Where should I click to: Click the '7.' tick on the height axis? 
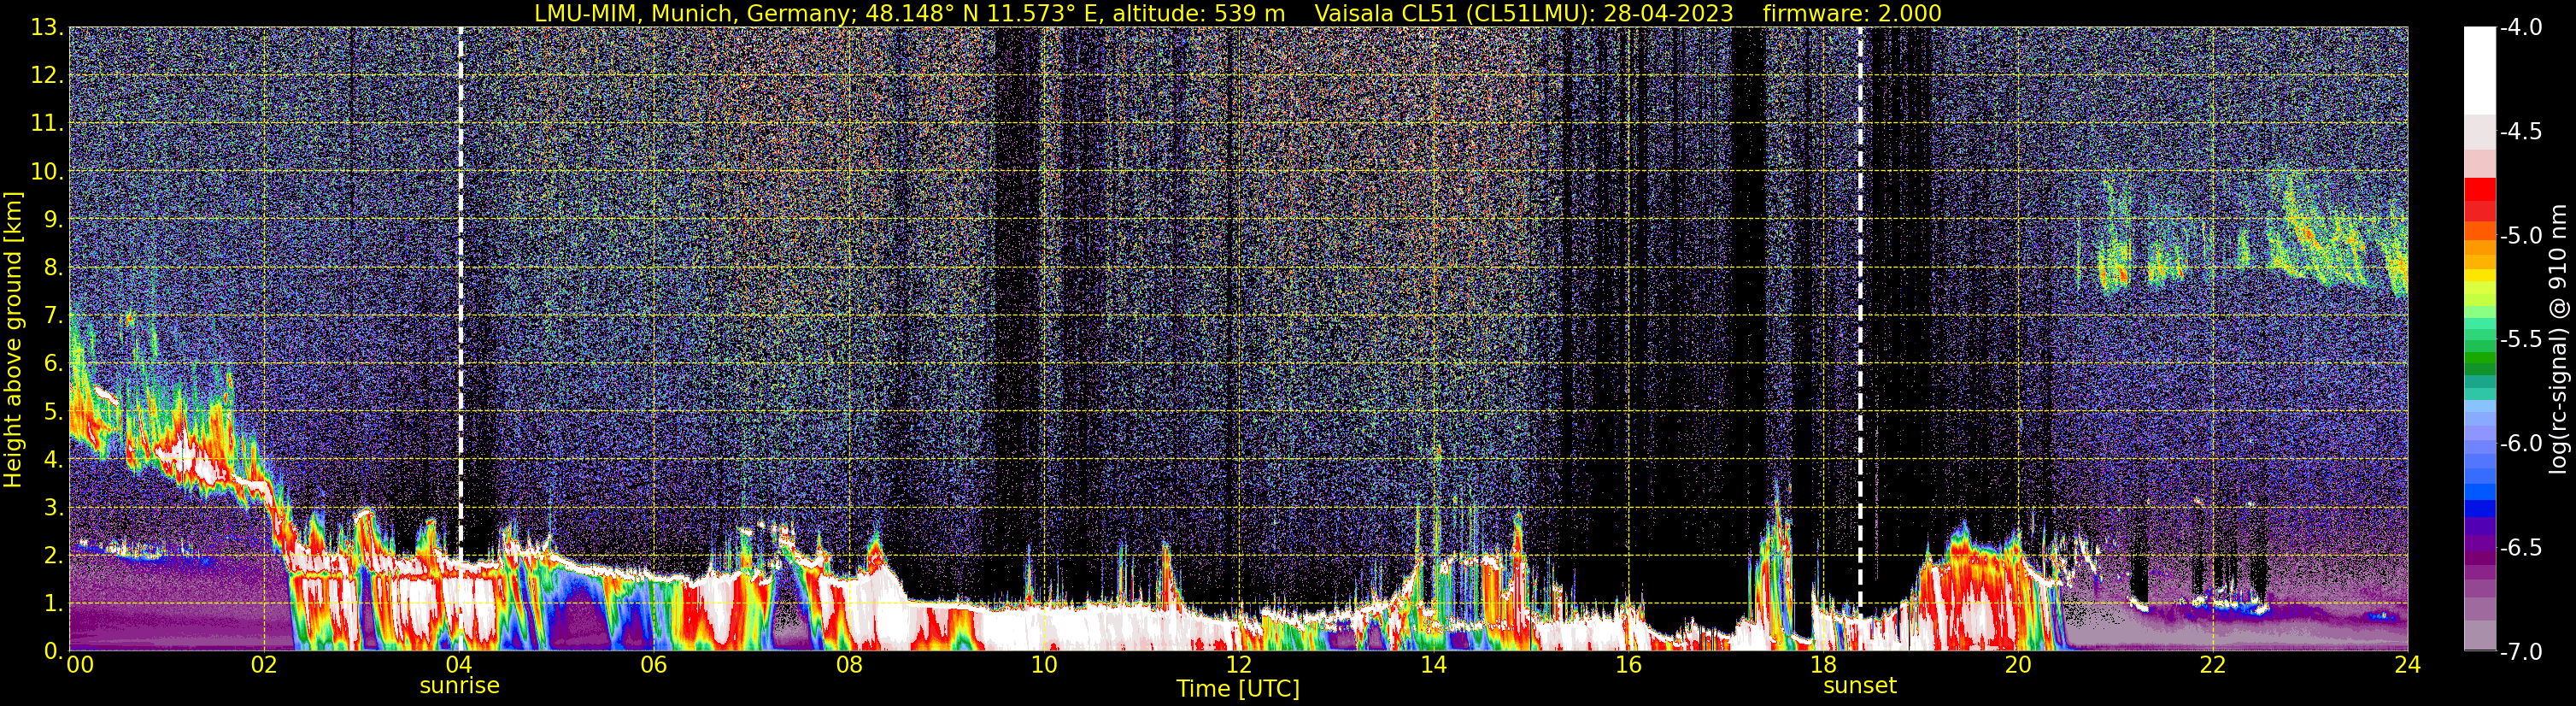coord(53,315)
